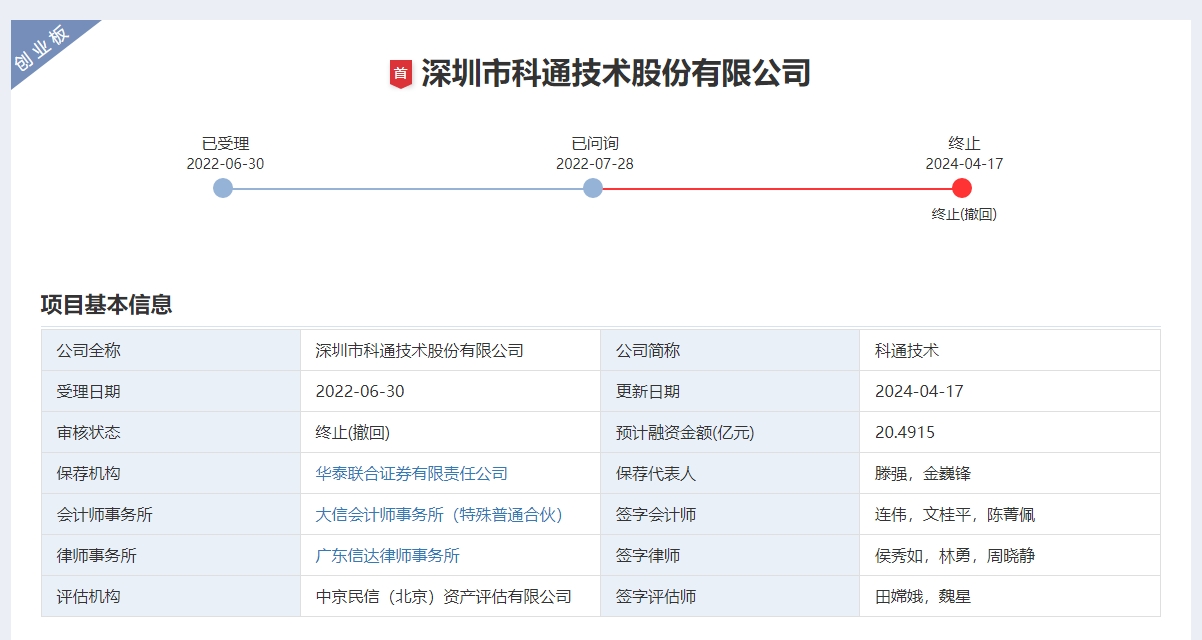
Task: Click the 公司全称 value 深圳市科通技术股份有限公司
Action: (x=420, y=351)
